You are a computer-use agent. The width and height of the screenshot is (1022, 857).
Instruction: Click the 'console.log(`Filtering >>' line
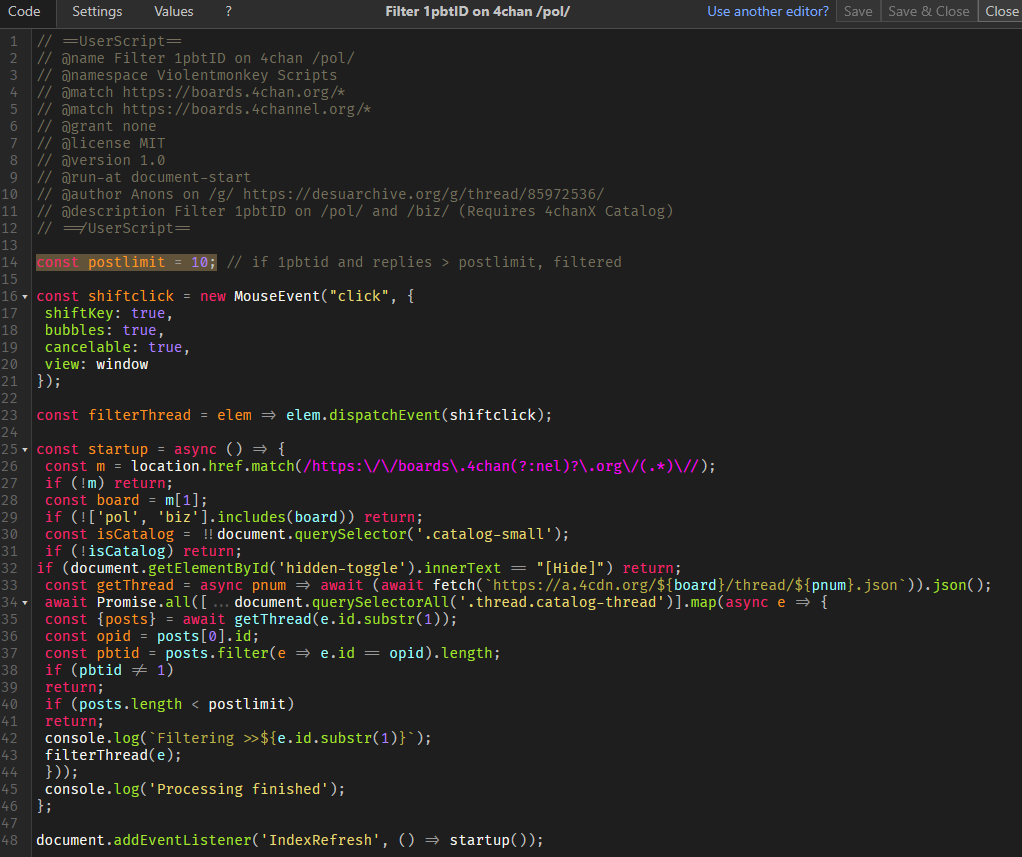238,738
